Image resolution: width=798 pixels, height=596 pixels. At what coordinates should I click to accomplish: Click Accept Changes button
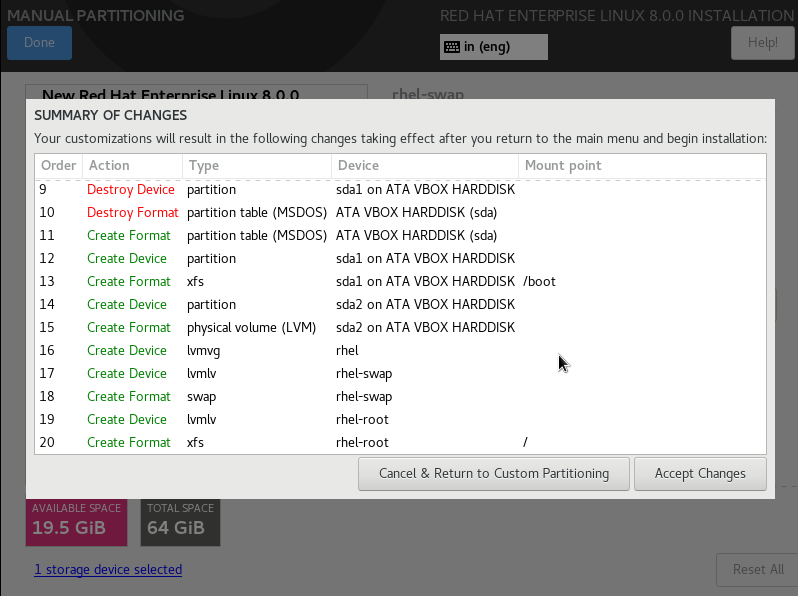700,474
